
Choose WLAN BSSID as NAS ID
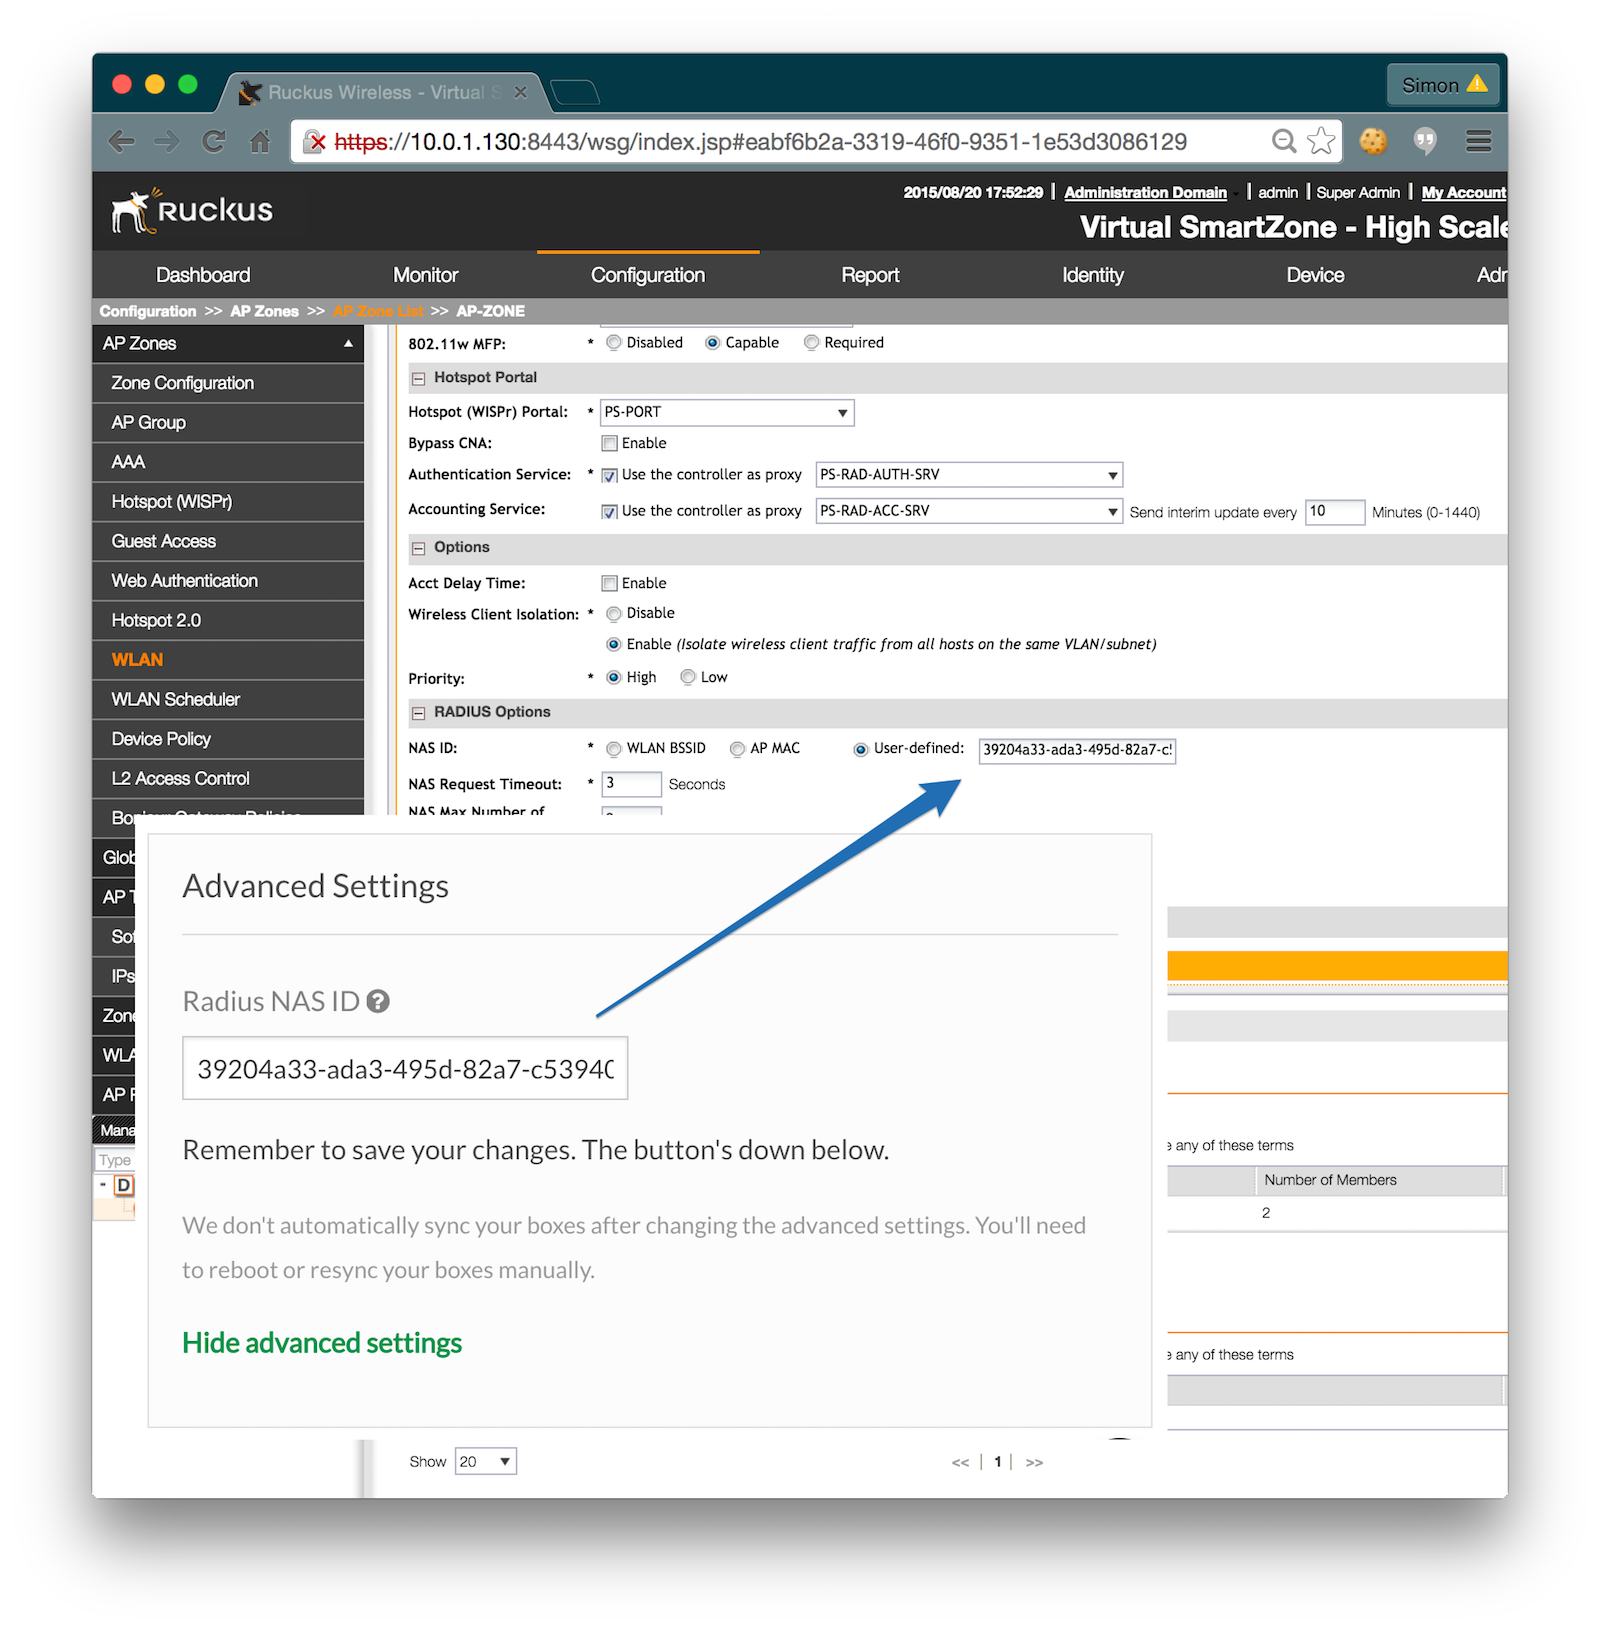(x=614, y=749)
